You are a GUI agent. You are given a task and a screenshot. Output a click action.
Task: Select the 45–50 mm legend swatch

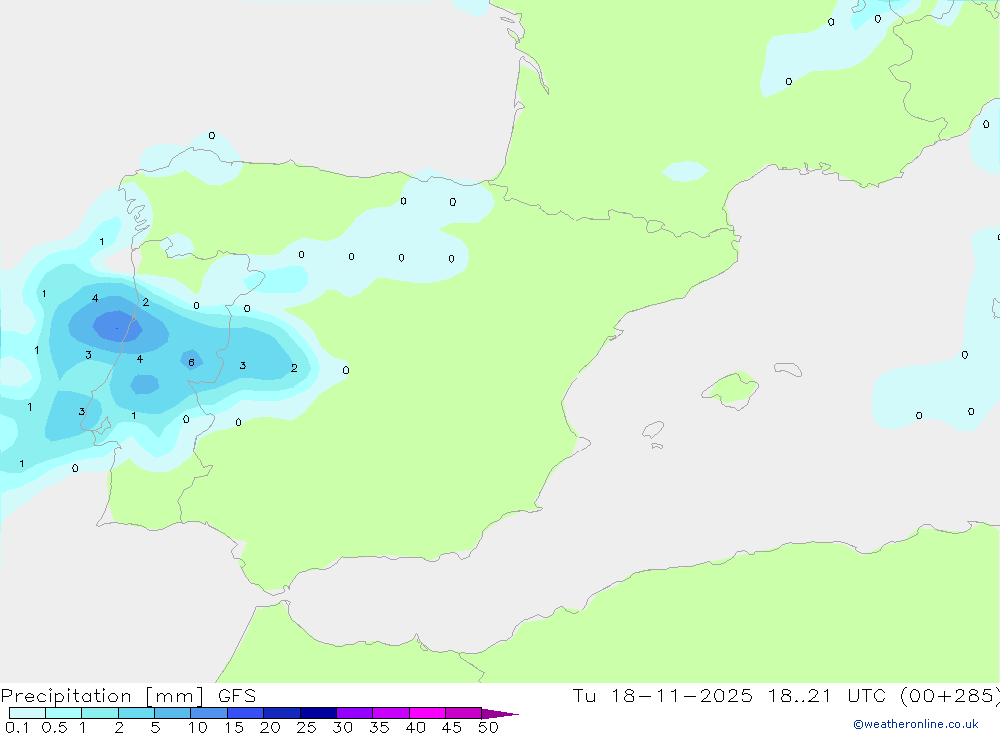click(x=464, y=713)
